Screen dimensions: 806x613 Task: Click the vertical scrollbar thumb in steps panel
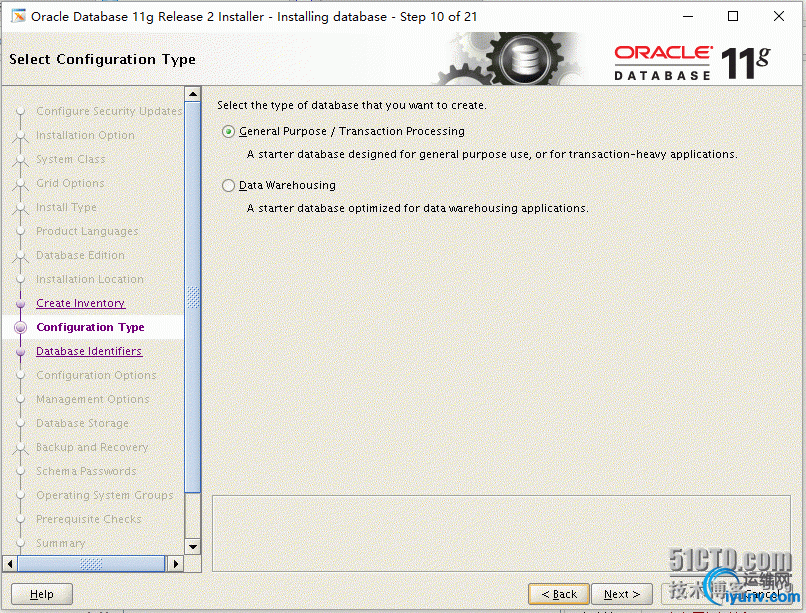(193, 297)
